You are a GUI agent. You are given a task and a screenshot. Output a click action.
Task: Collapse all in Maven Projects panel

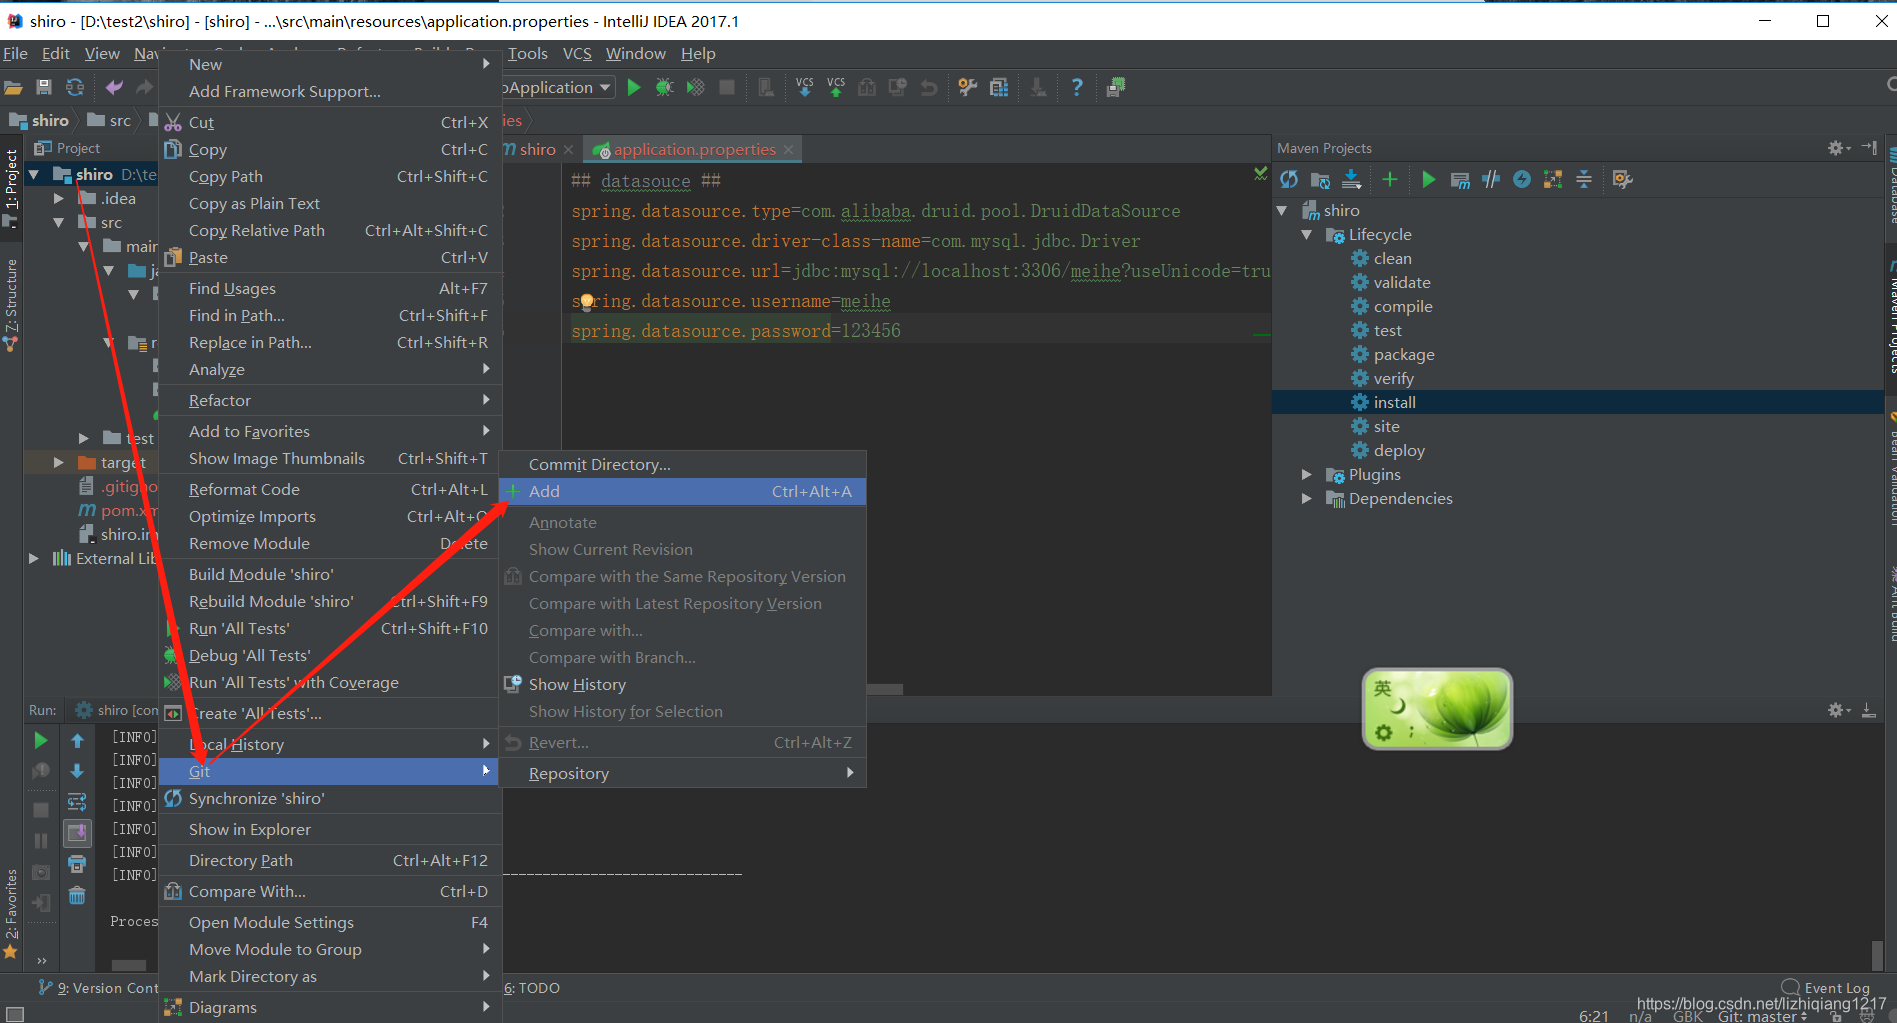1584,179
